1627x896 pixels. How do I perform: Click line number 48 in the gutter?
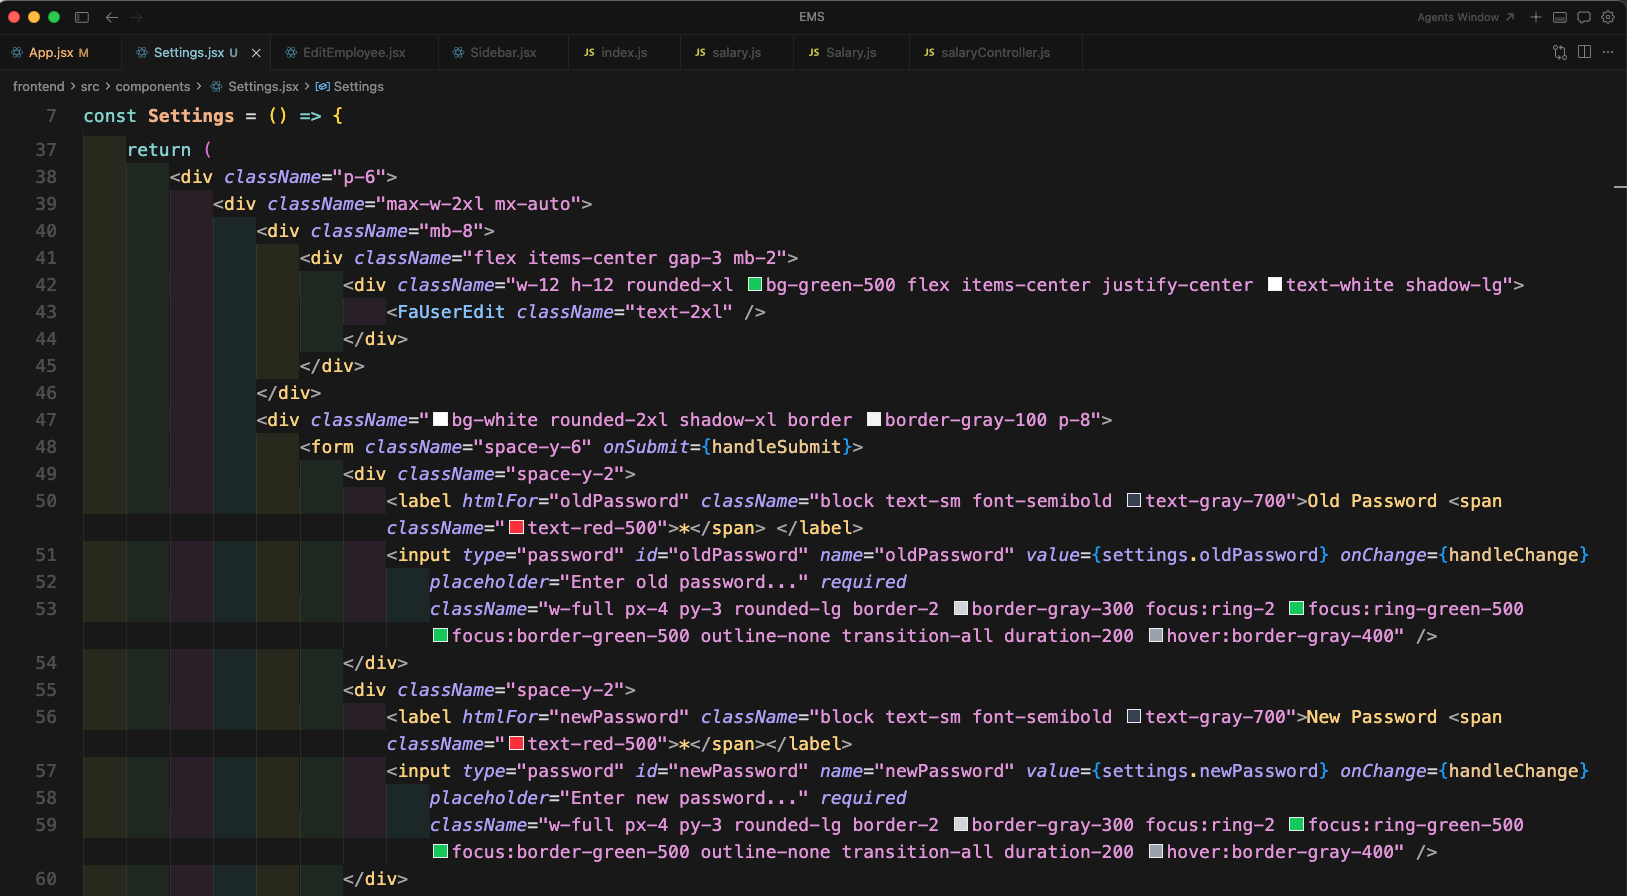pyautogui.click(x=46, y=447)
